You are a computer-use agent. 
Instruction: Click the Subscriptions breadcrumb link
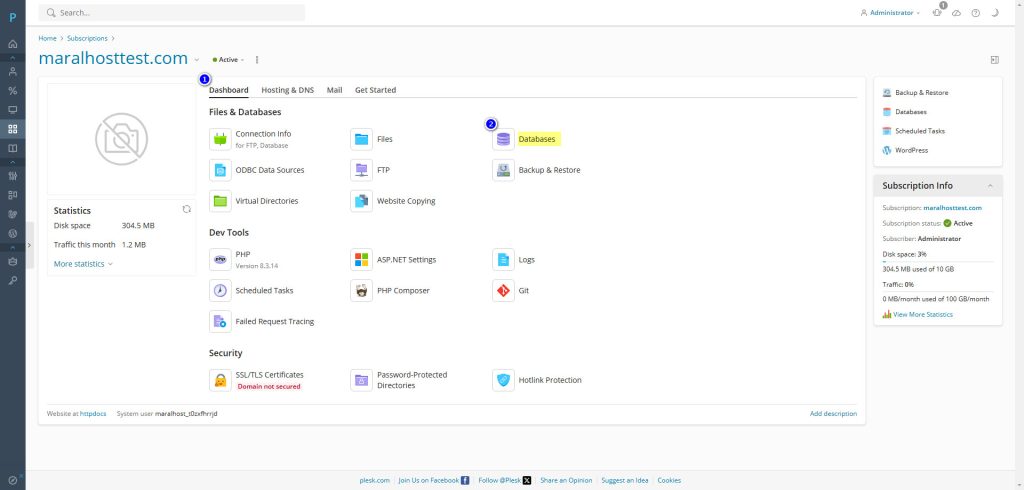coord(88,39)
